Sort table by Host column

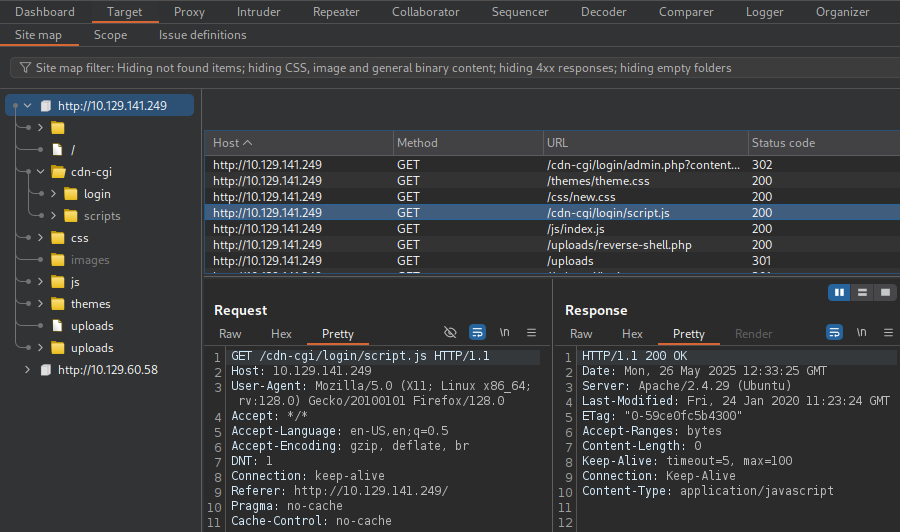coord(298,143)
